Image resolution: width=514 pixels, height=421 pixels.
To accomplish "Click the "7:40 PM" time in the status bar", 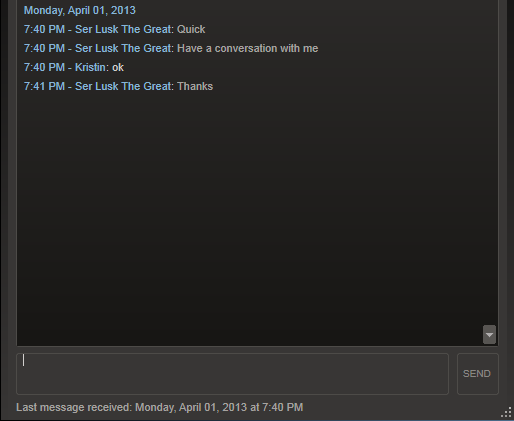I will click(x=283, y=407).
